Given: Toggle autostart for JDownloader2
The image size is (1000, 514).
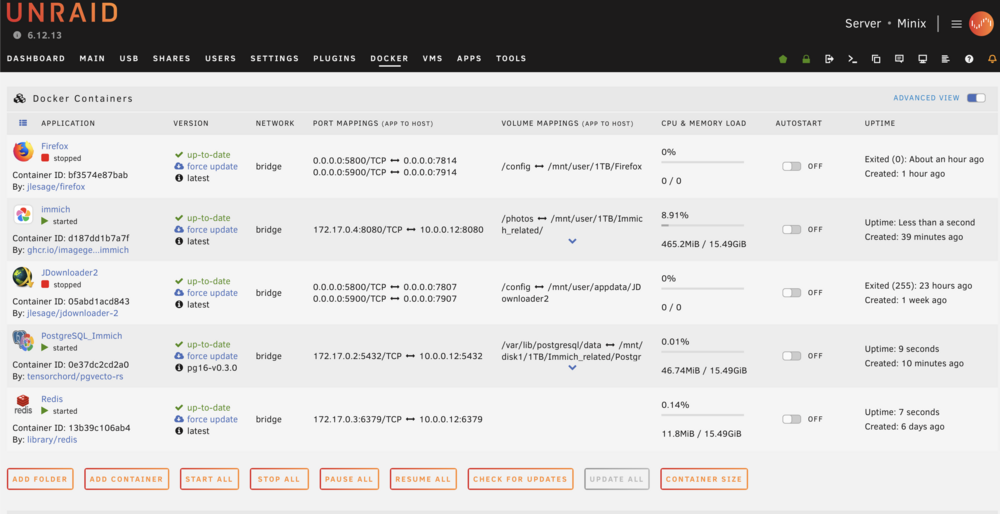Looking at the screenshot, I should 791,292.
